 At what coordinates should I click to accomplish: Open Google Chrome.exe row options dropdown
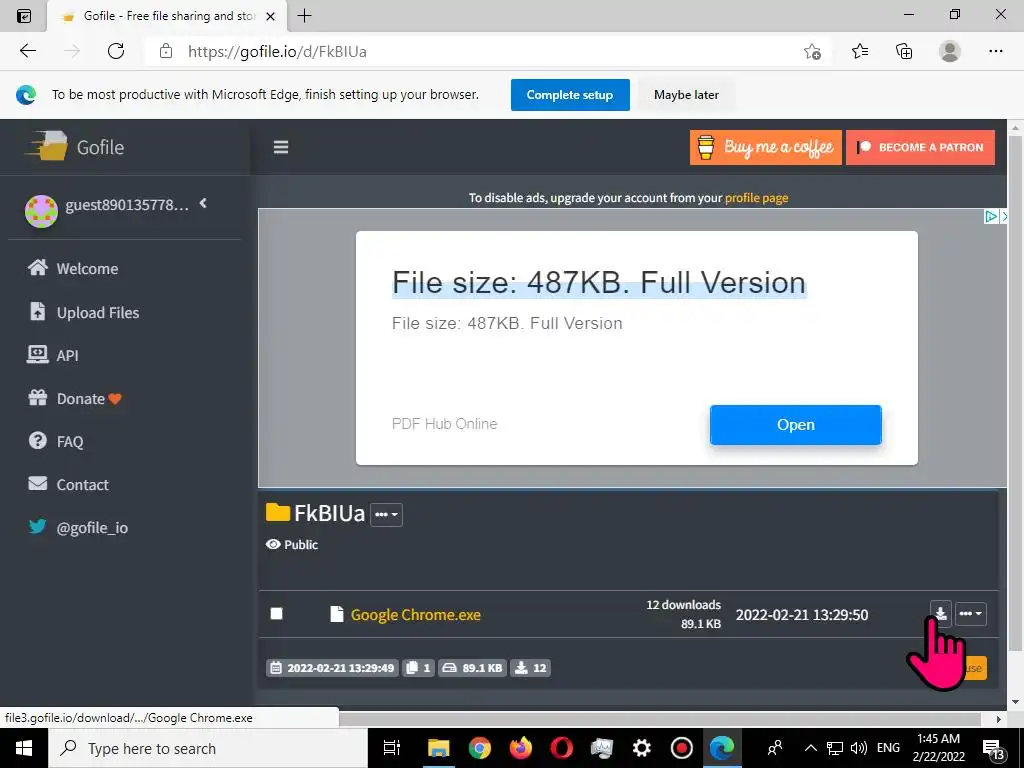[970, 613]
